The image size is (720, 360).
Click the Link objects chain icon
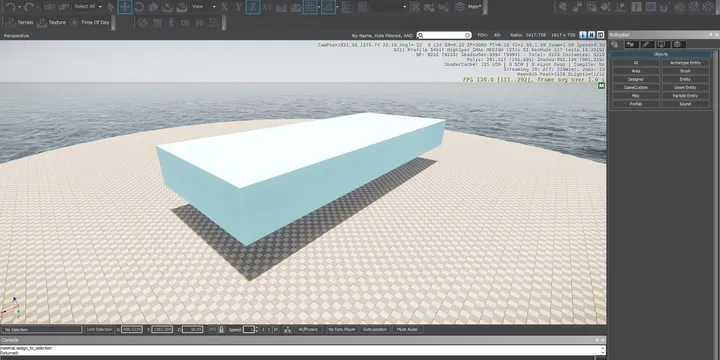[x=50, y=7]
